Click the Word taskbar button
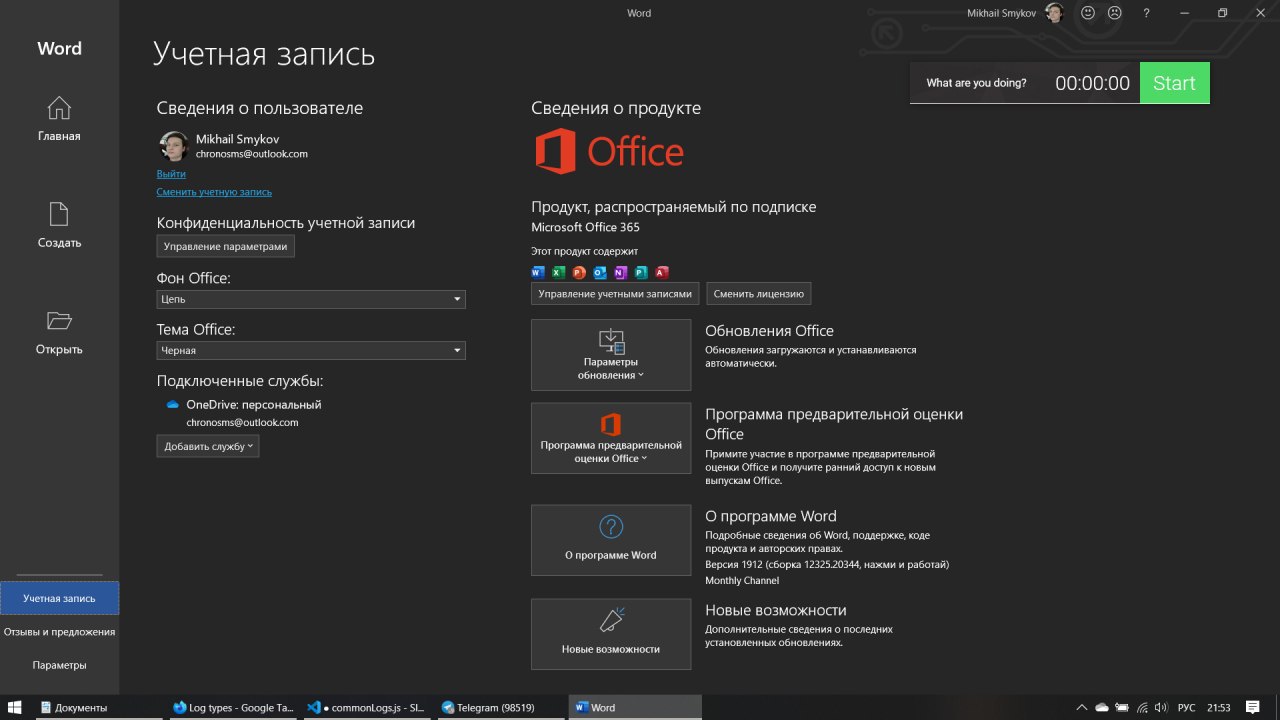The height and width of the screenshot is (720, 1280). tap(634, 707)
